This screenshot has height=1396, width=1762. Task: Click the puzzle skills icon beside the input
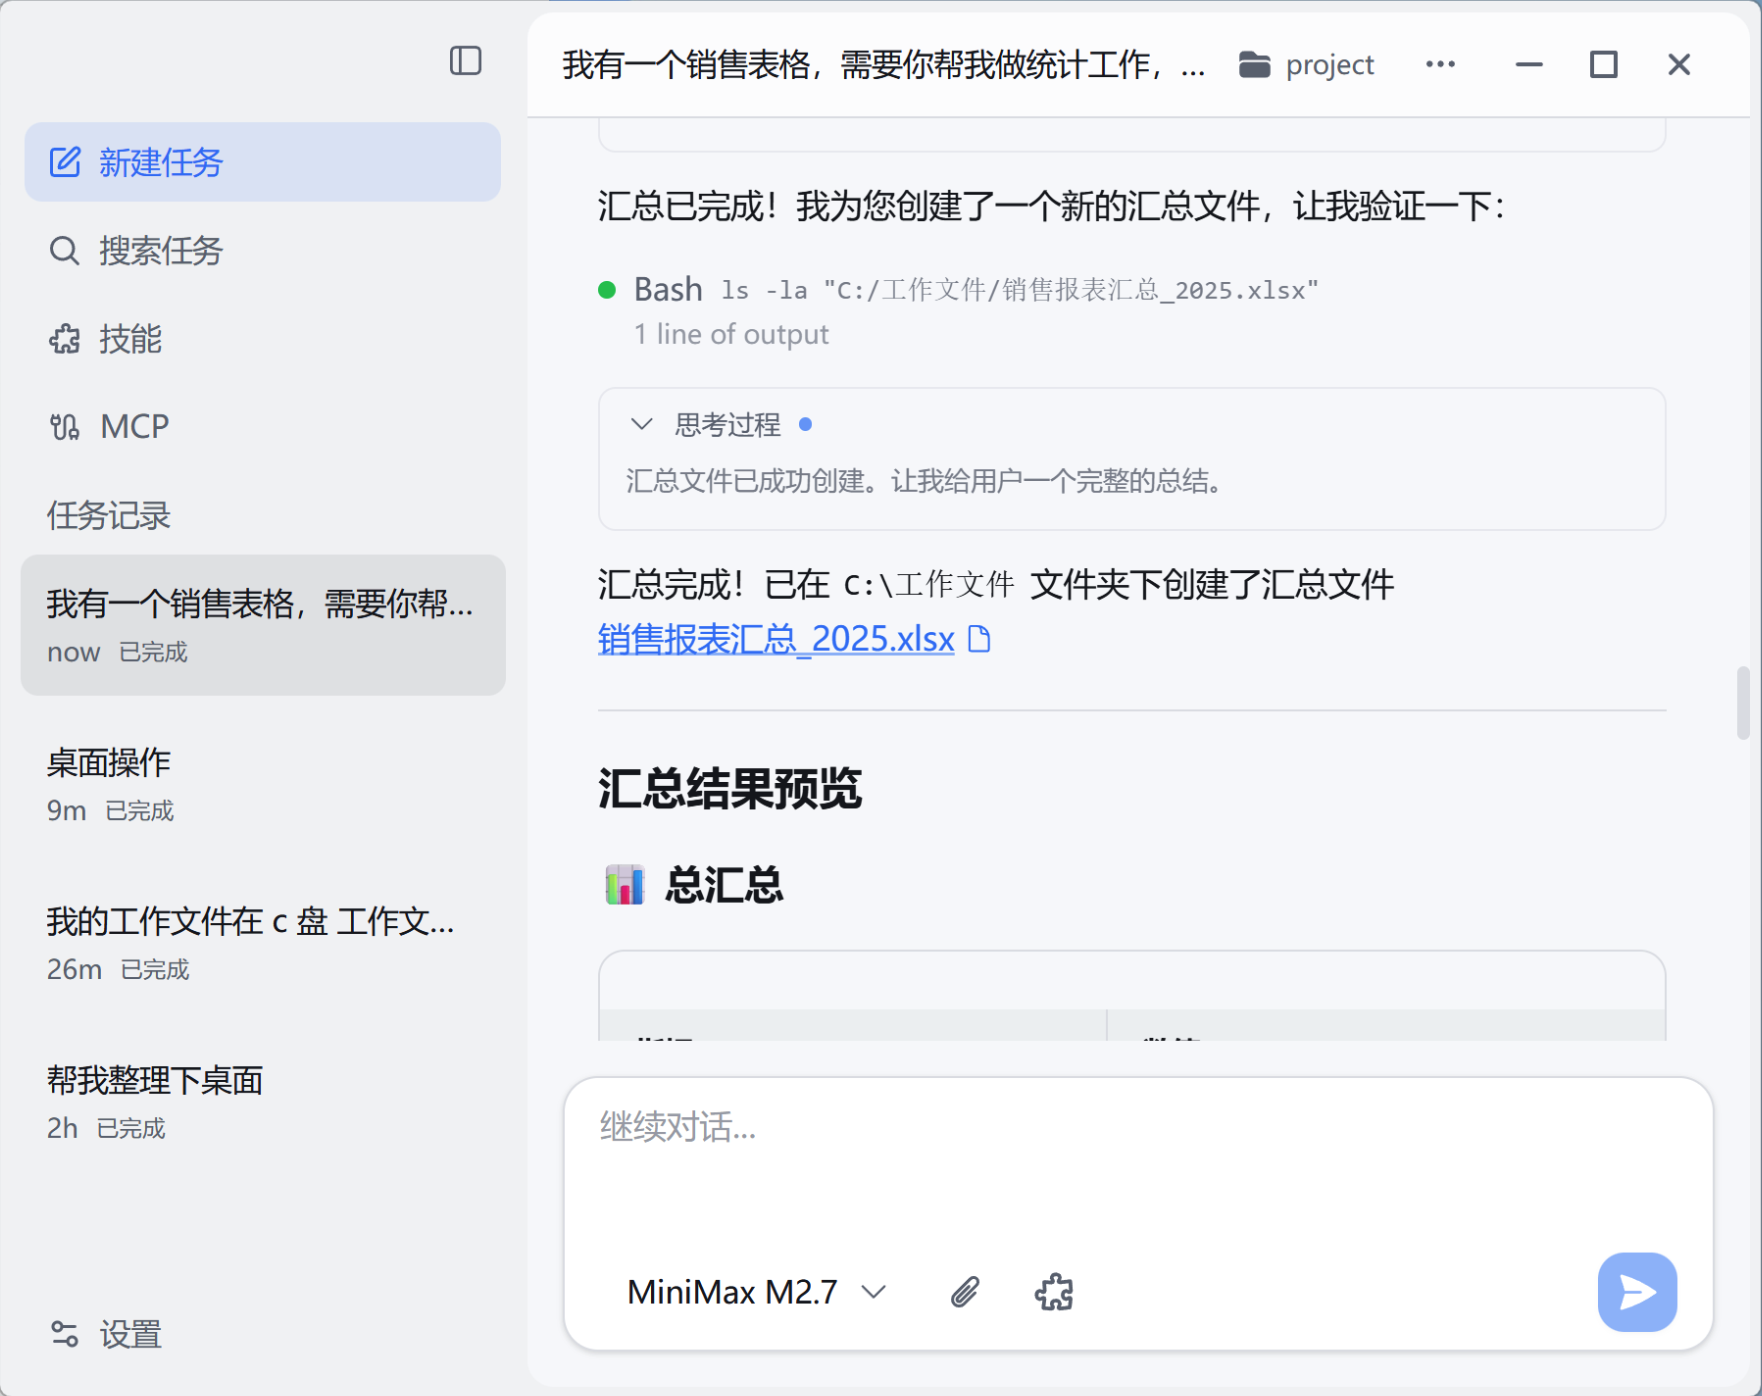[x=1055, y=1291]
